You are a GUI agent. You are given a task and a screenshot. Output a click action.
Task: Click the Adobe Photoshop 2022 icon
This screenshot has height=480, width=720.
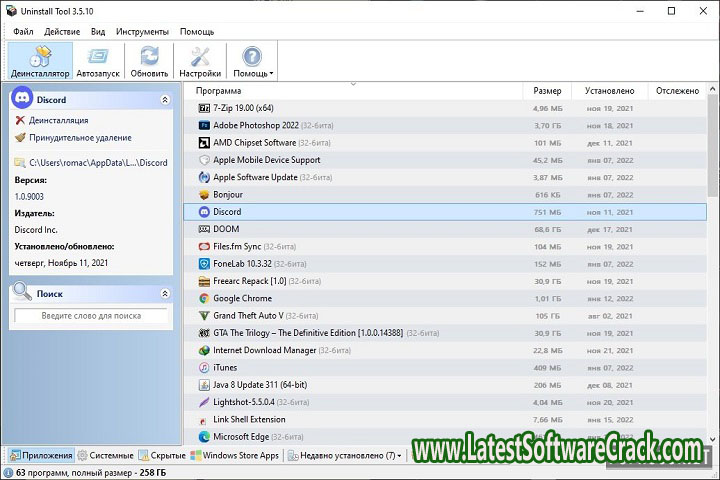[204, 125]
